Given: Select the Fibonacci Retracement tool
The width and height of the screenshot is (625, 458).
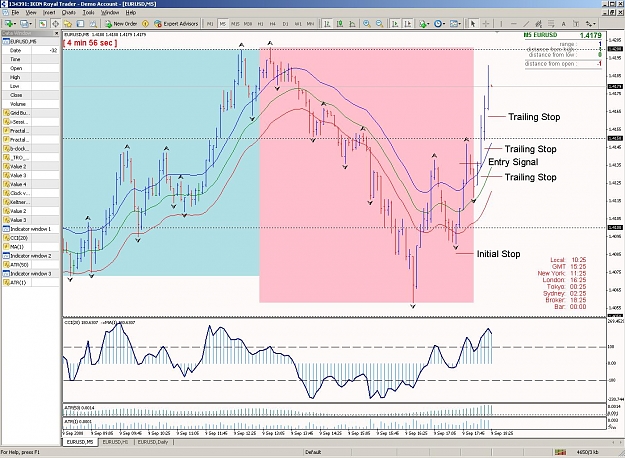Looking at the screenshot, I should tap(551, 24).
